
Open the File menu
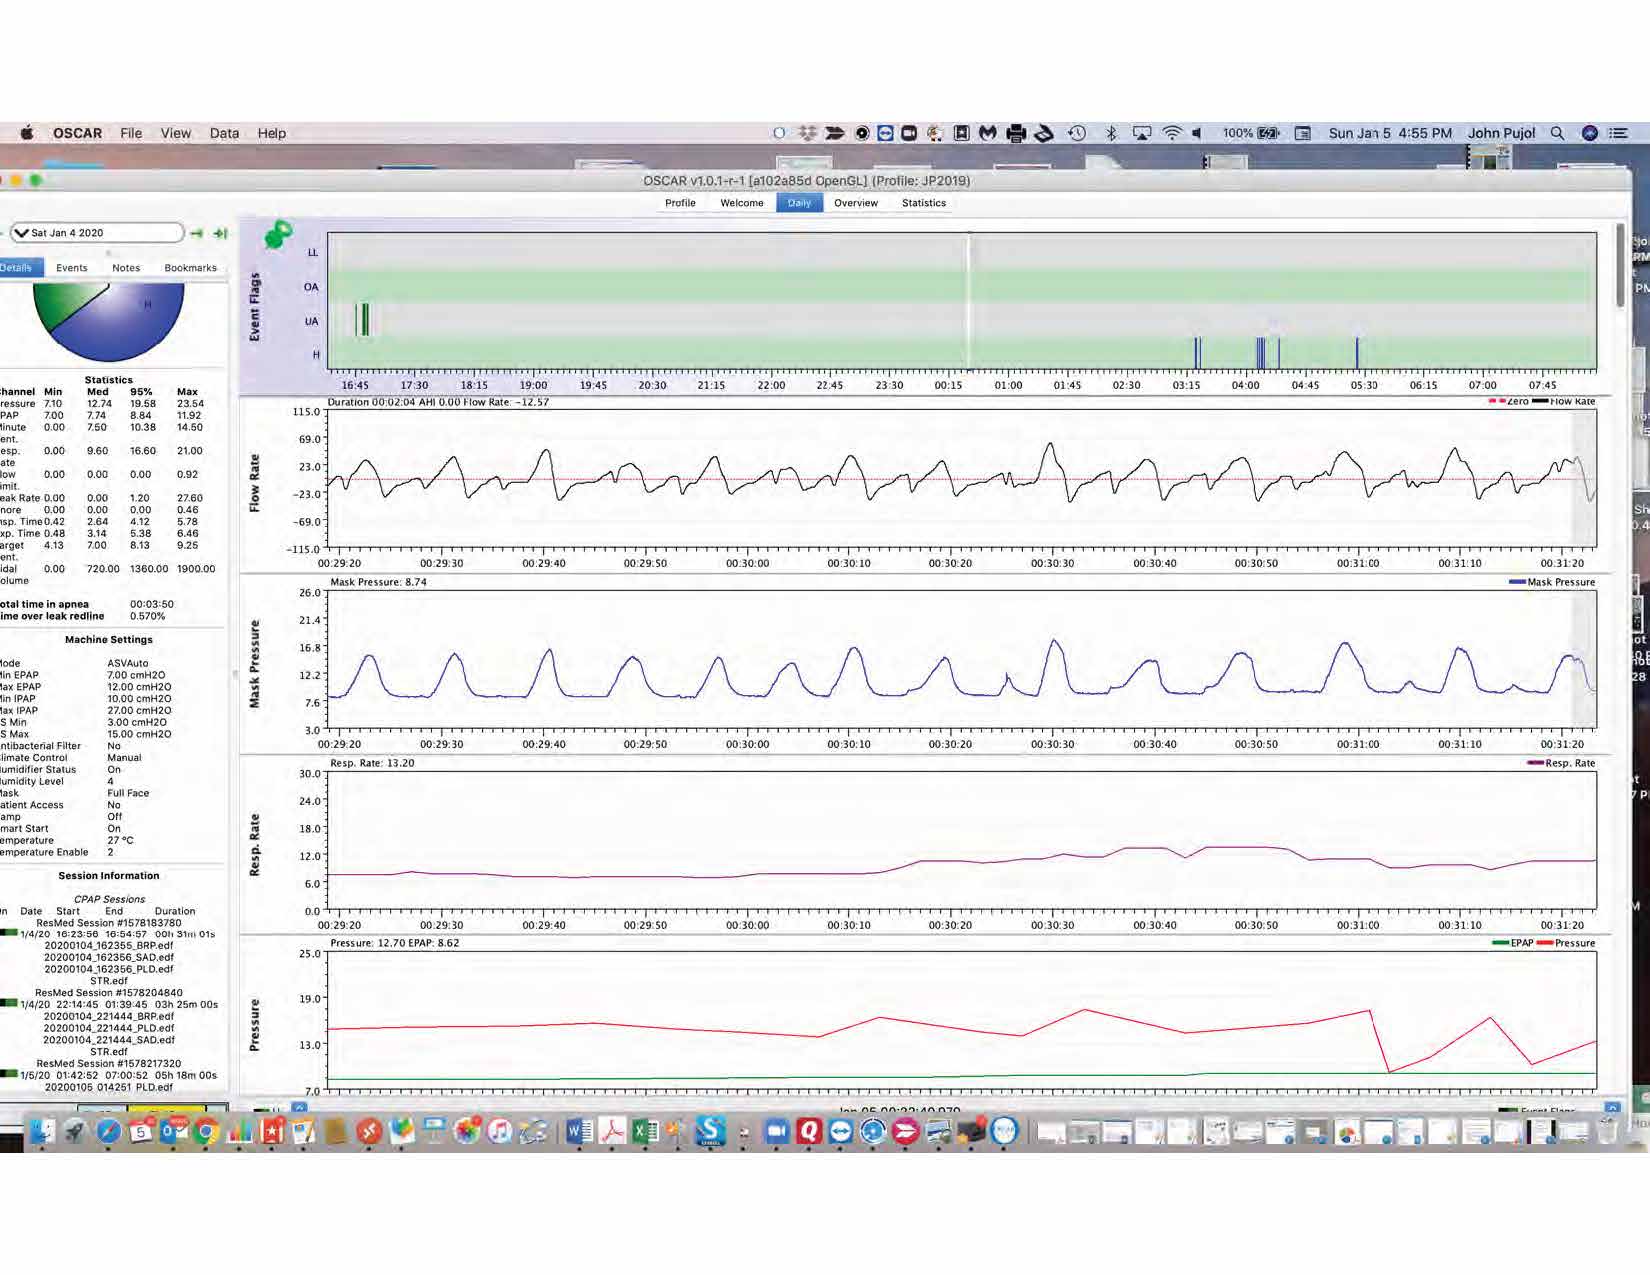point(131,133)
